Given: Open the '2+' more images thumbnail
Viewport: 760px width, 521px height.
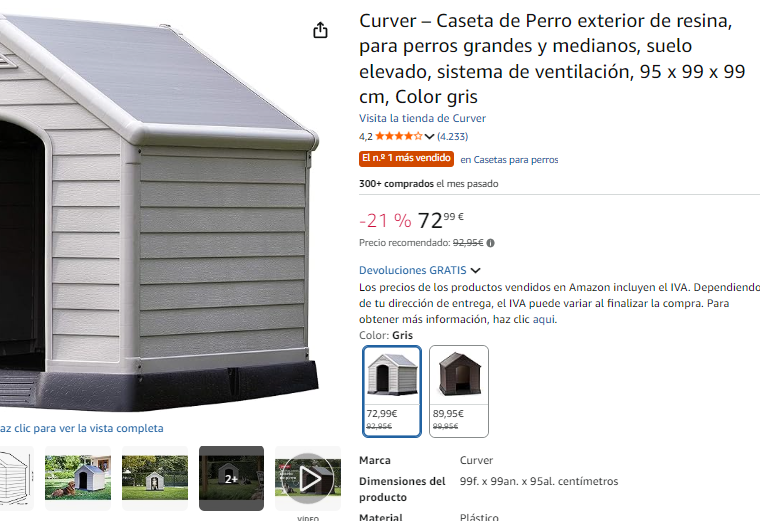Looking at the screenshot, I should [231, 478].
